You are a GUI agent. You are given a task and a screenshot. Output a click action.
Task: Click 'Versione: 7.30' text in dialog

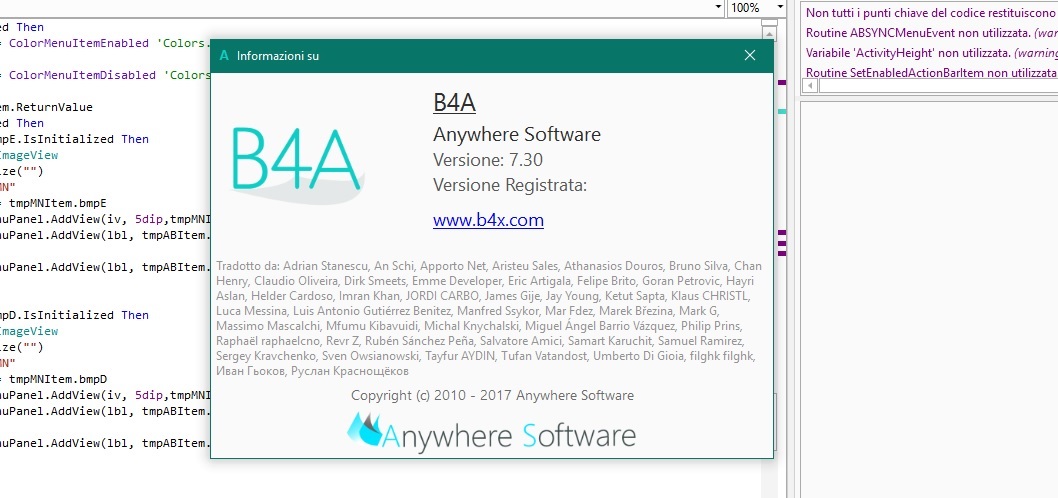coord(488,160)
